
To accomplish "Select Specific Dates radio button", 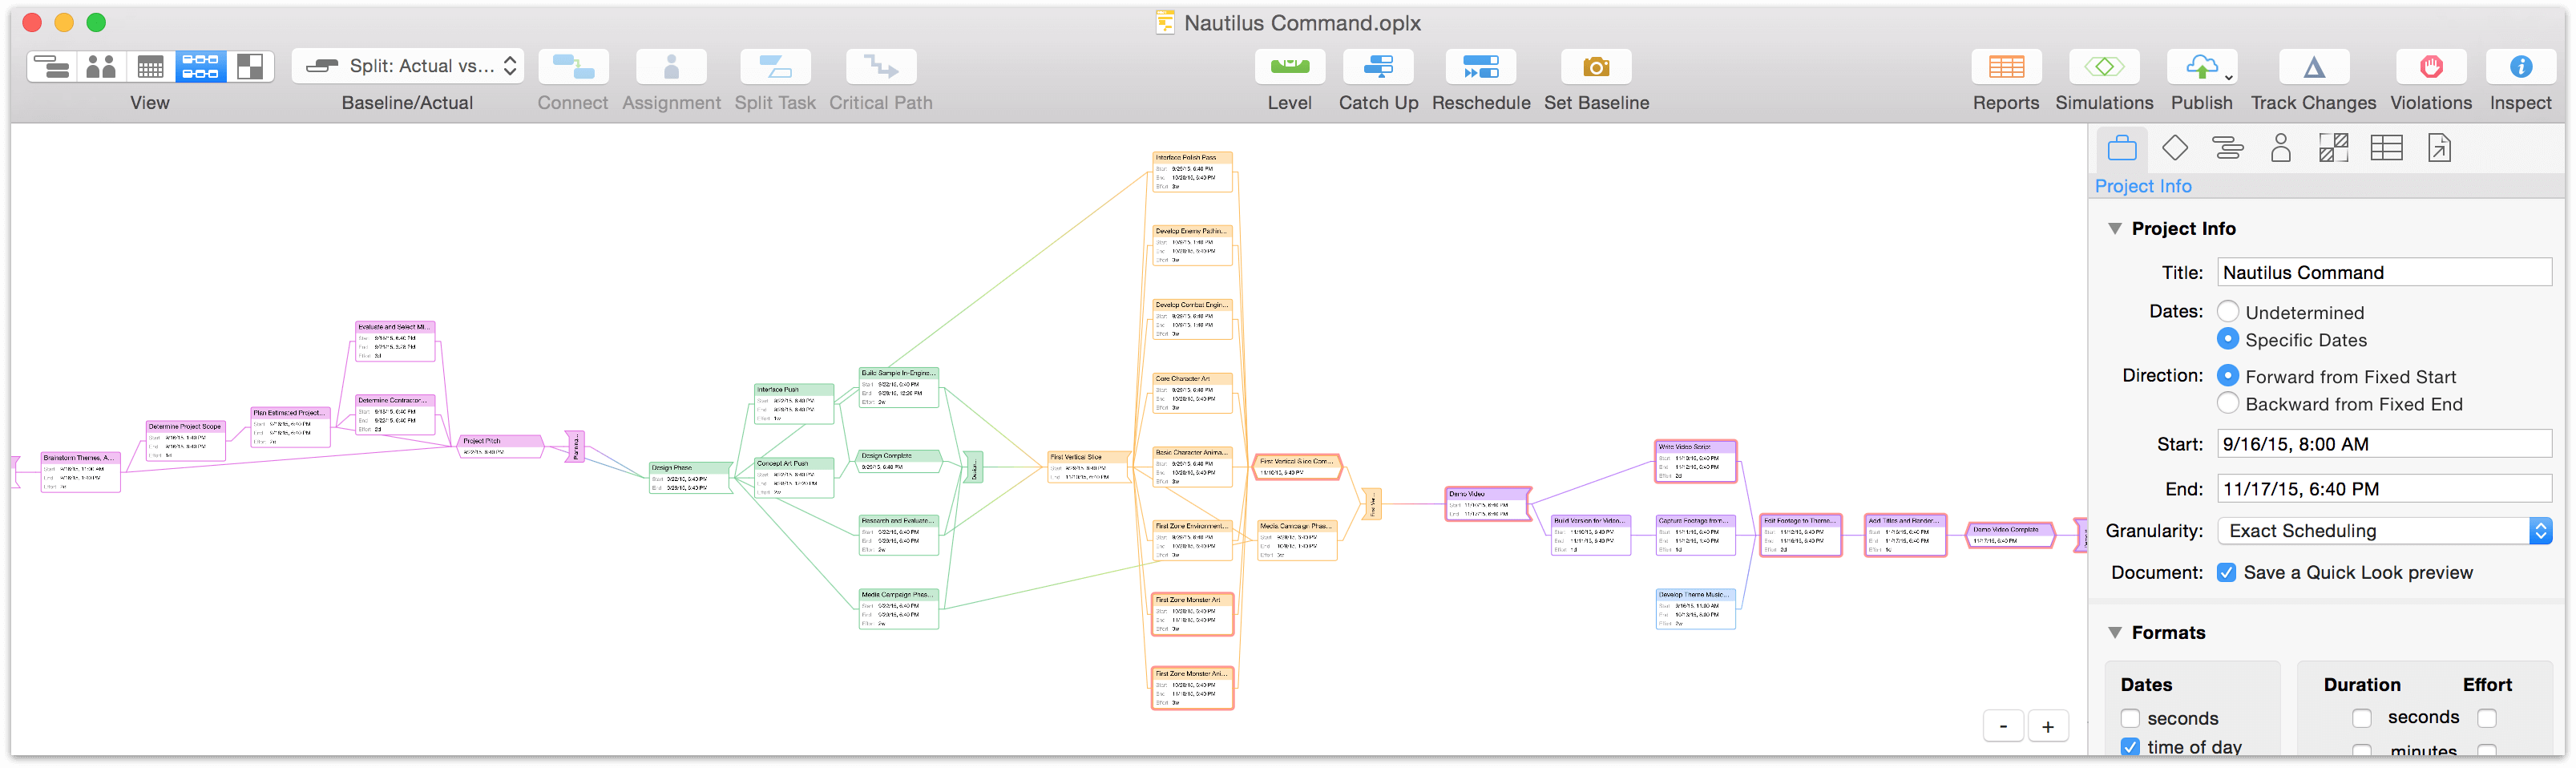I will pyautogui.click(x=2228, y=339).
